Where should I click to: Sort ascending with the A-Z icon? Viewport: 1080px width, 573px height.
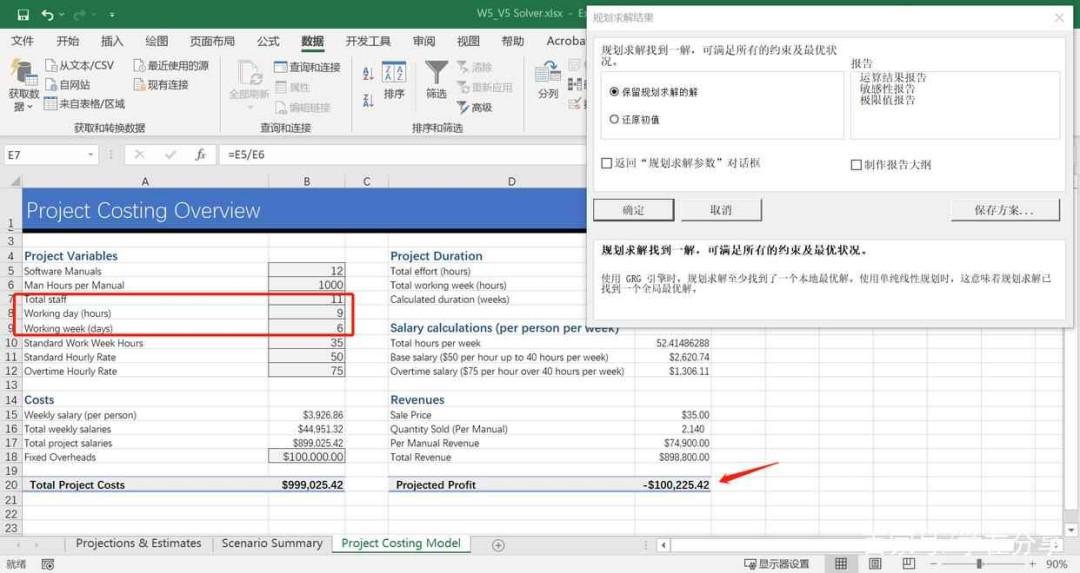(x=368, y=72)
